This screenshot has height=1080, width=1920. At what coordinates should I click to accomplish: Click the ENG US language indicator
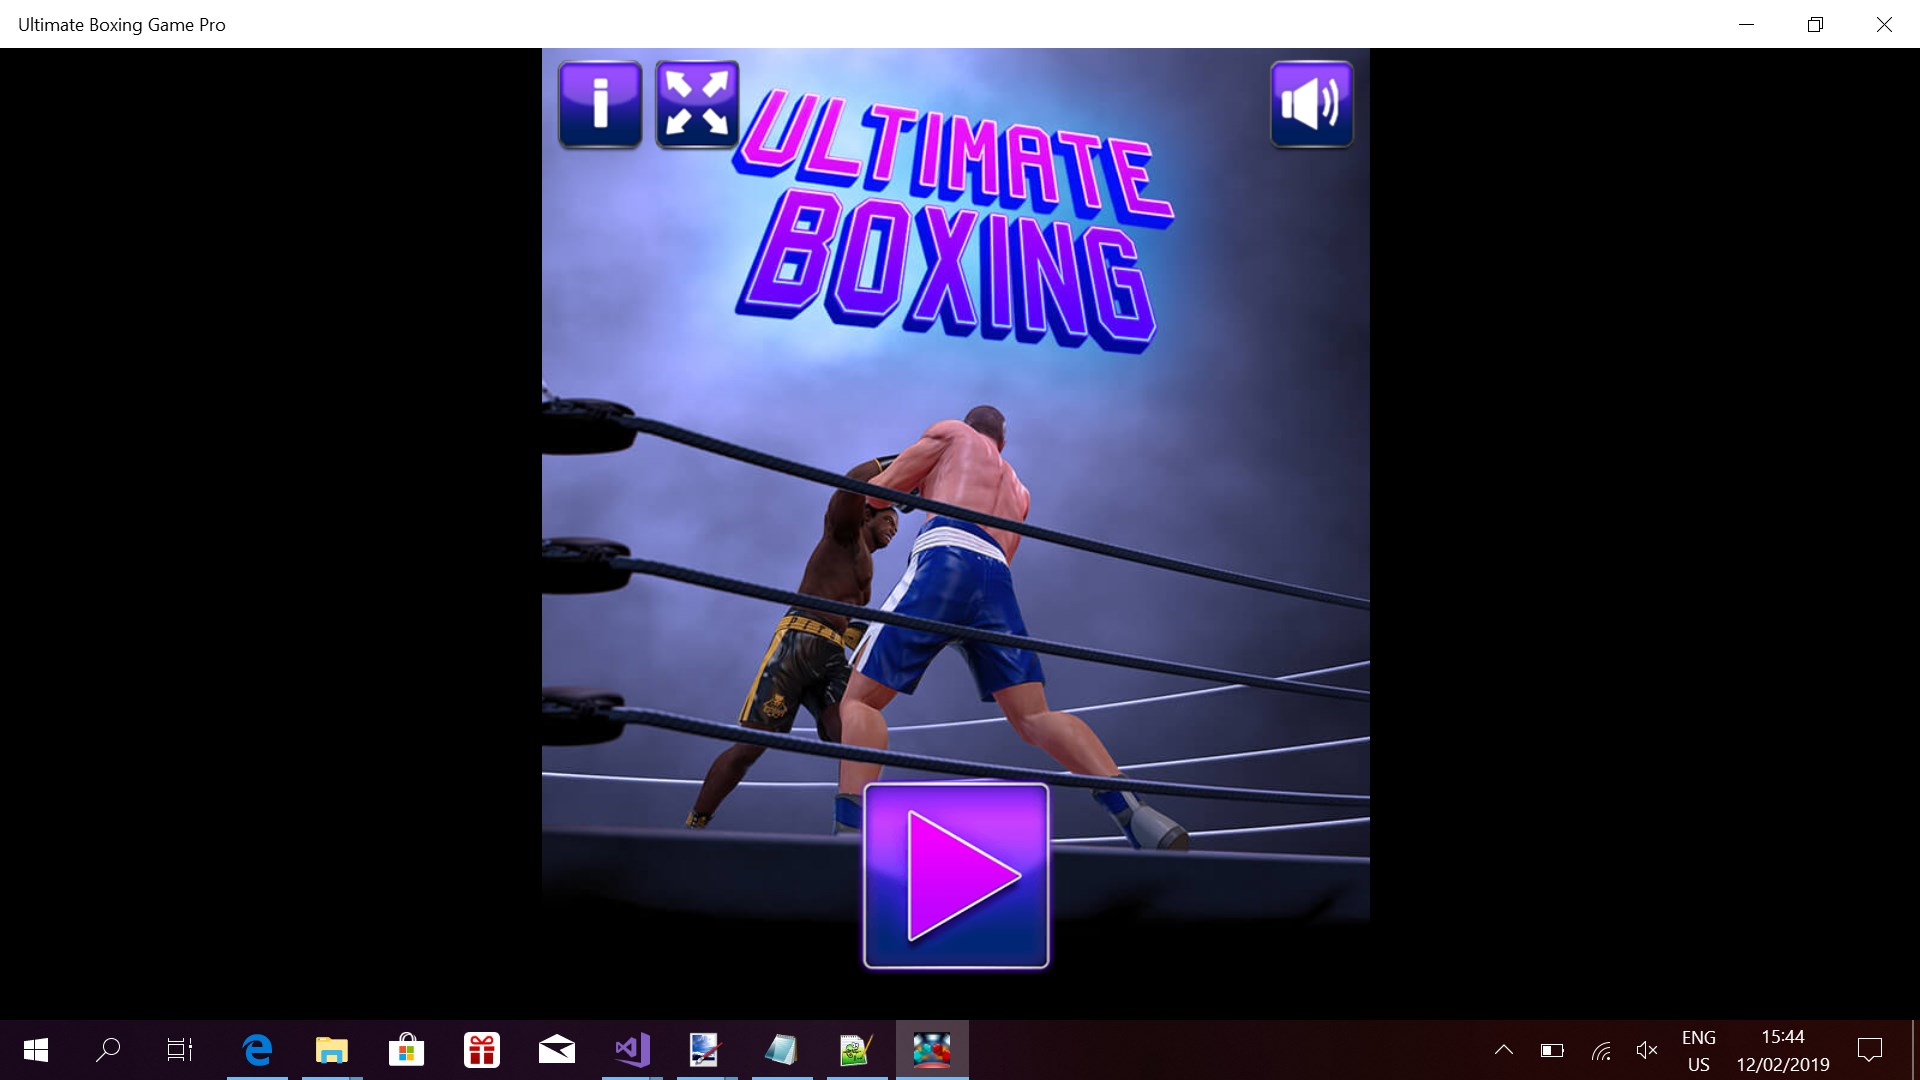(x=1698, y=1050)
